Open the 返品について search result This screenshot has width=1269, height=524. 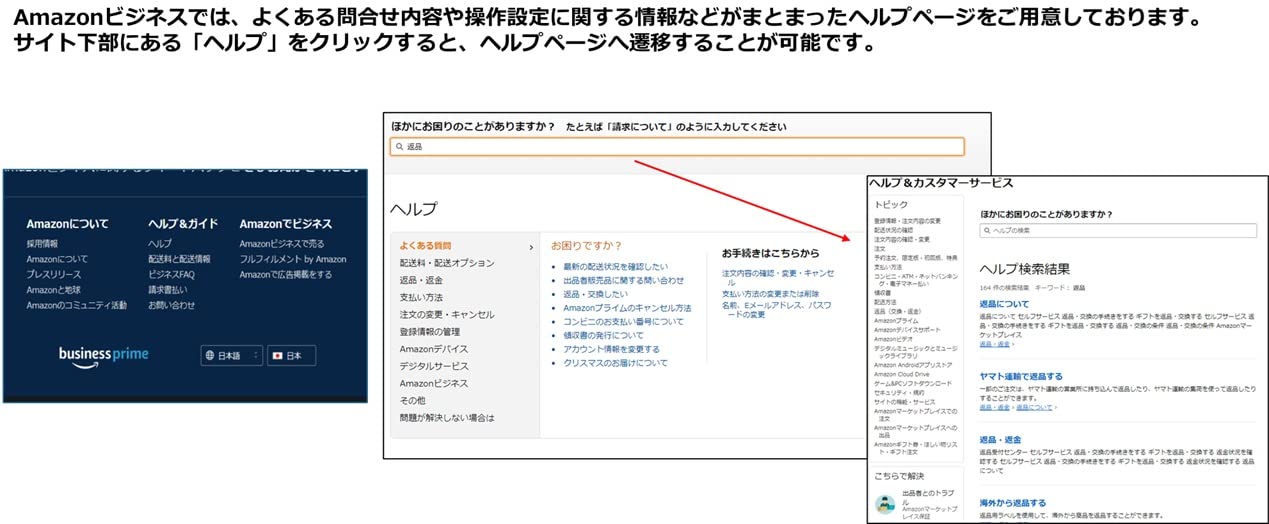[x=1004, y=303]
